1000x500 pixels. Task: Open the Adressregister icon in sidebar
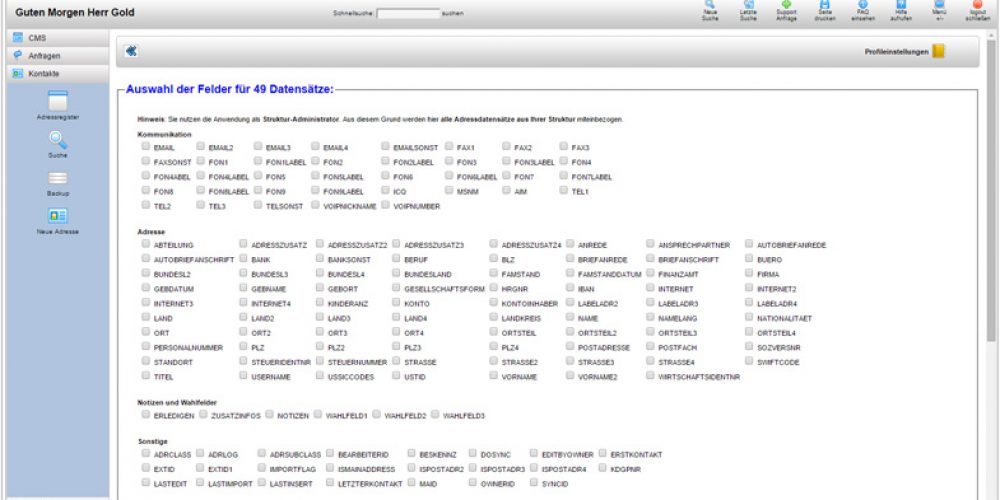[57, 101]
